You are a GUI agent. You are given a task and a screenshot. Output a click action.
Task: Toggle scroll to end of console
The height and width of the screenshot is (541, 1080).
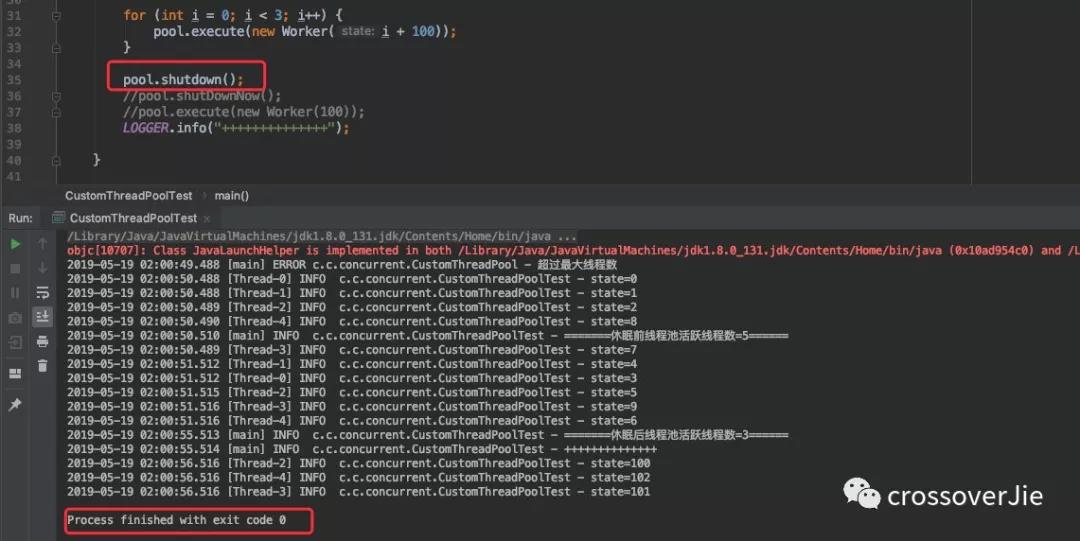point(42,317)
